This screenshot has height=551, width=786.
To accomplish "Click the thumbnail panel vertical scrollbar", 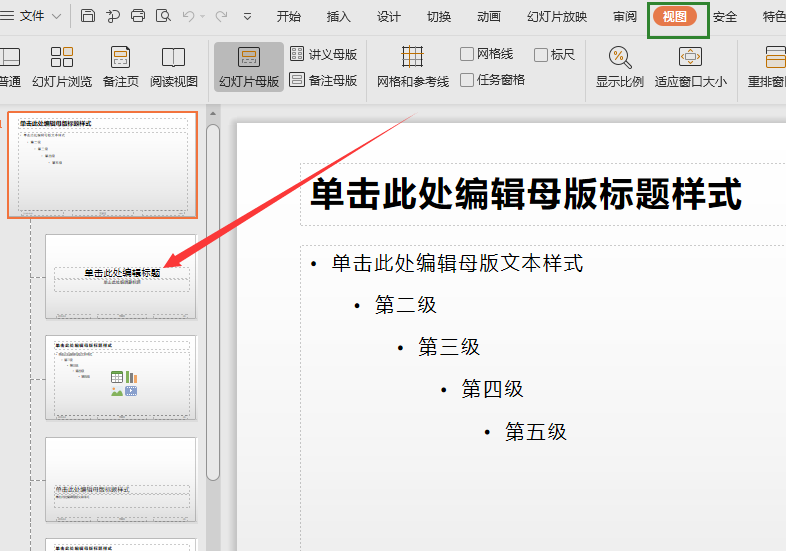I will click(213, 300).
